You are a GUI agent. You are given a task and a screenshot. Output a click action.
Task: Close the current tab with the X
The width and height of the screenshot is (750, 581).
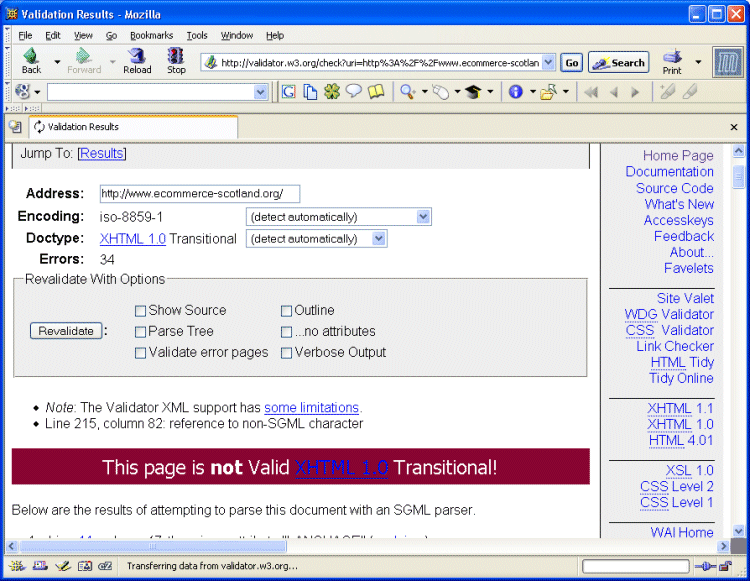(734, 127)
